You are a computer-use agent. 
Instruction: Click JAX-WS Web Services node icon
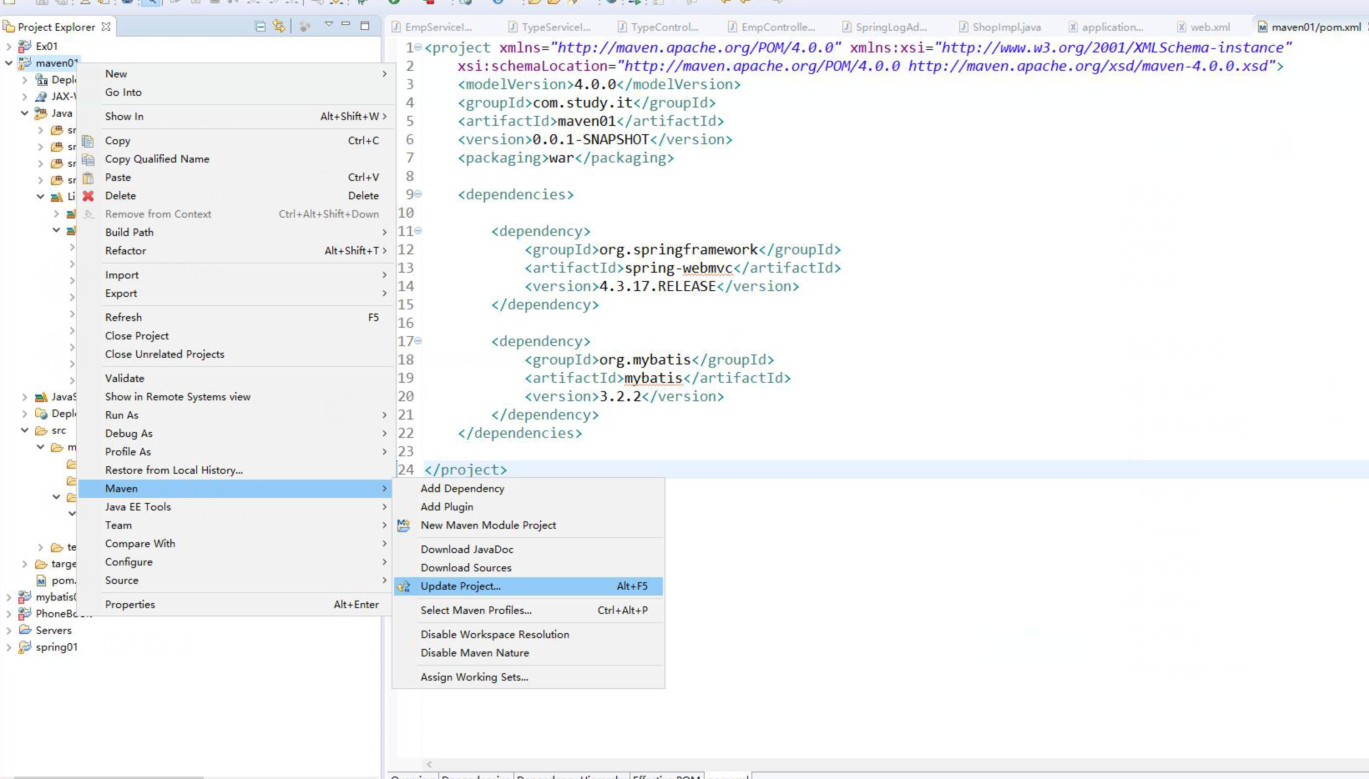(42, 97)
